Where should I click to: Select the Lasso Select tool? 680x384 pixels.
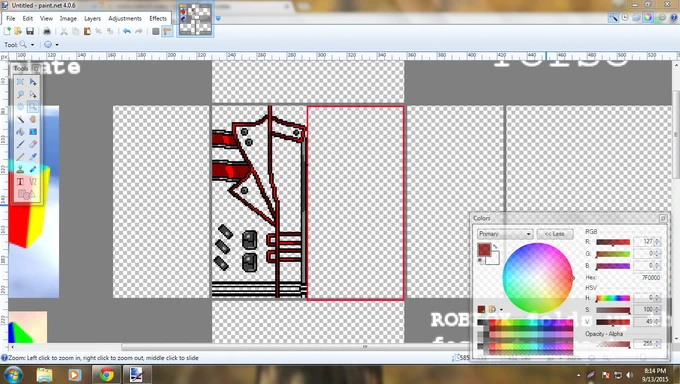(x=20, y=94)
